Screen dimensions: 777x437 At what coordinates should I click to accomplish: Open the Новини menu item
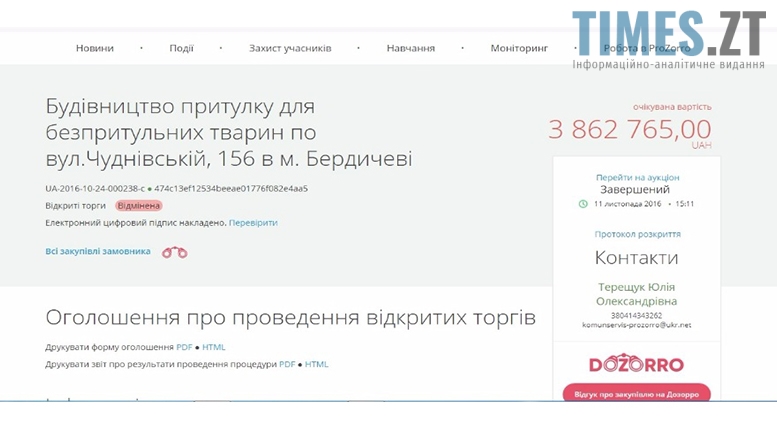pyautogui.click(x=95, y=48)
